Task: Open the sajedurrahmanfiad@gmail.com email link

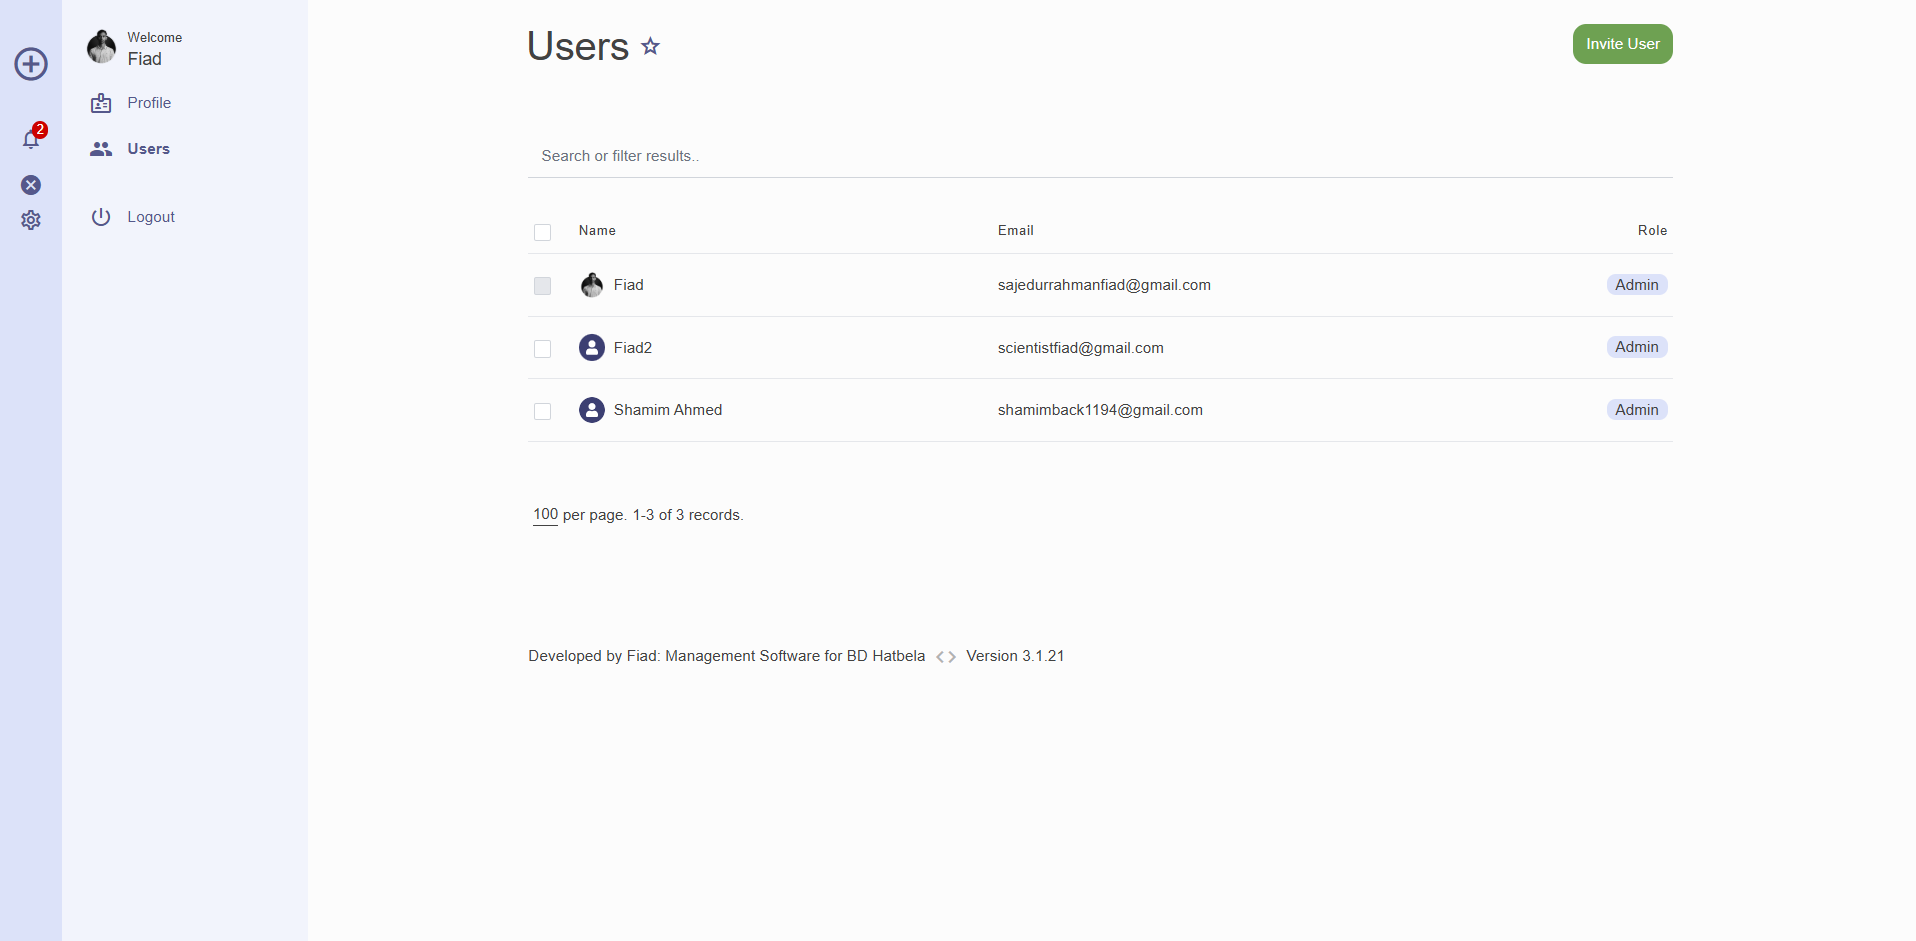Action: [1104, 285]
